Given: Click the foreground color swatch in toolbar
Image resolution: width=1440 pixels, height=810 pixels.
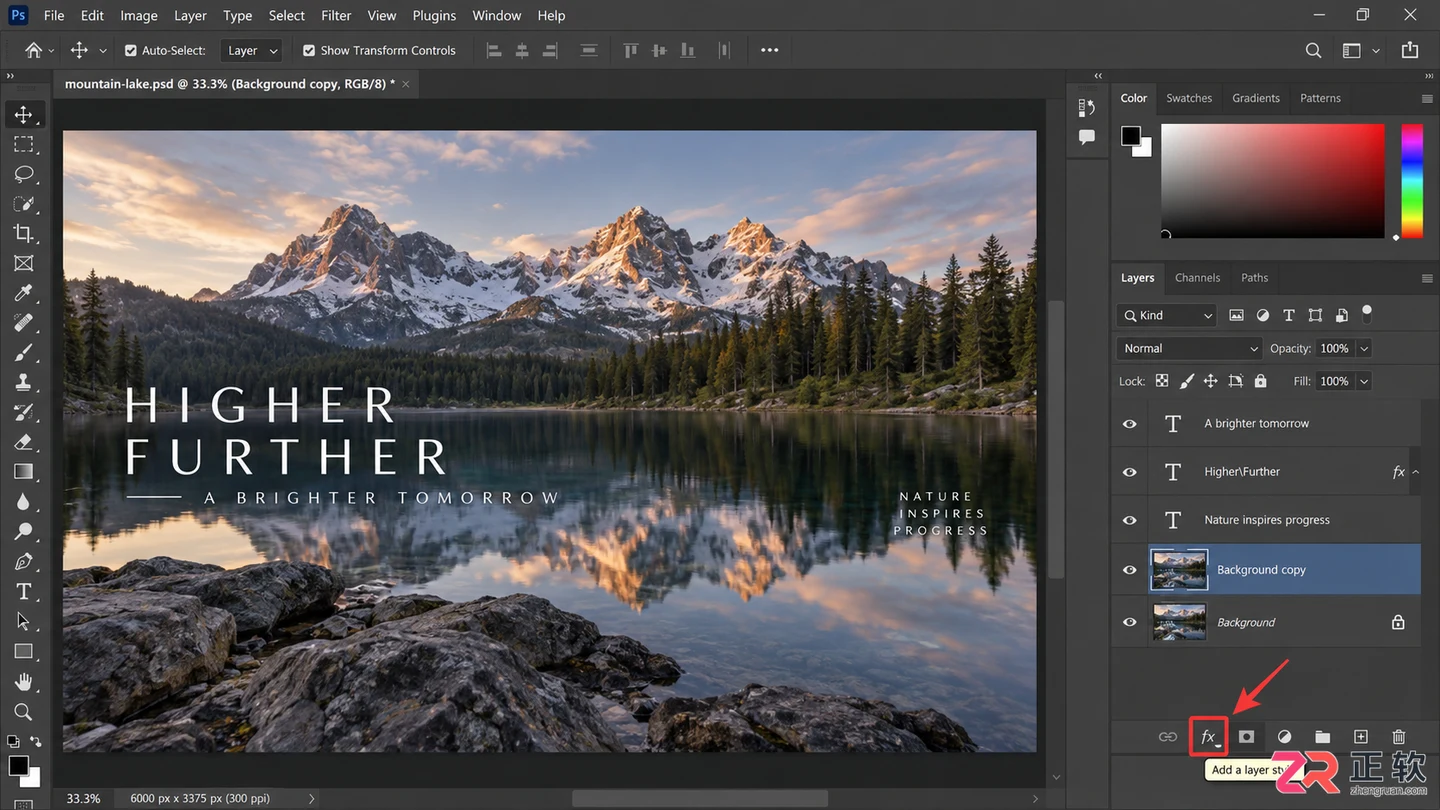Looking at the screenshot, I should (17, 765).
